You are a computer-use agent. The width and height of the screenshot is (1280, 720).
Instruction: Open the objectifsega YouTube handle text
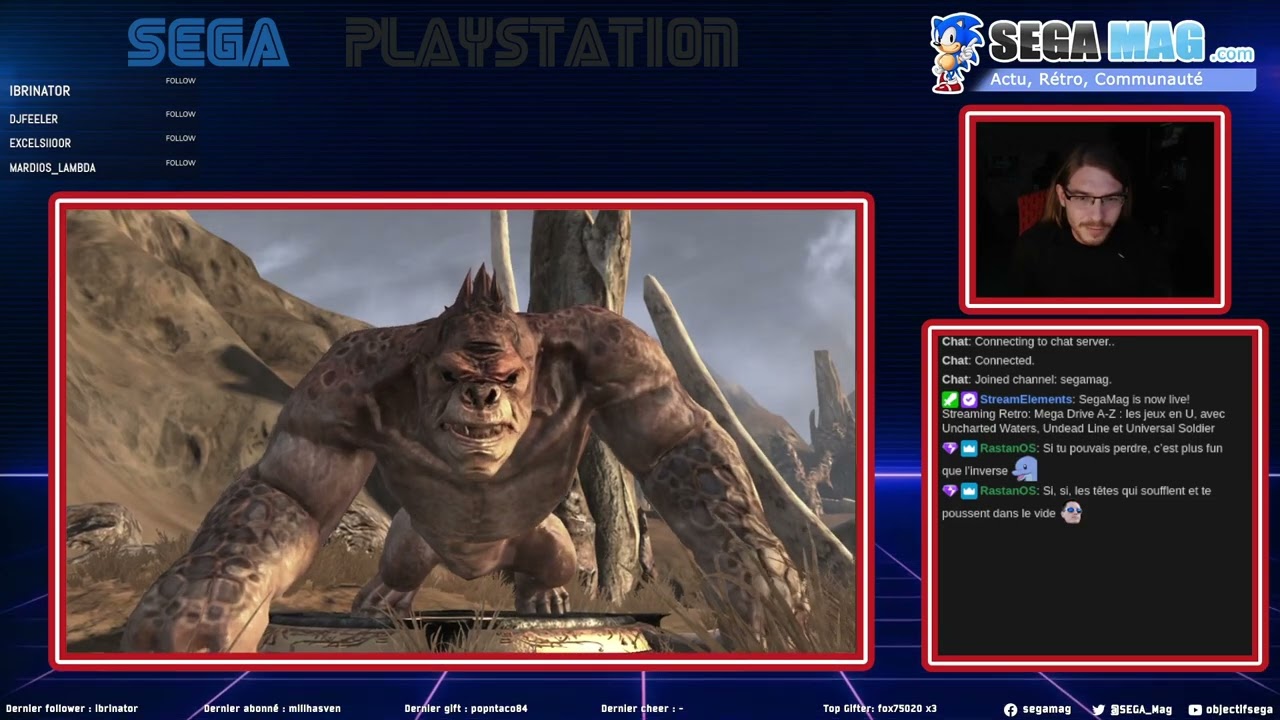coord(1240,709)
